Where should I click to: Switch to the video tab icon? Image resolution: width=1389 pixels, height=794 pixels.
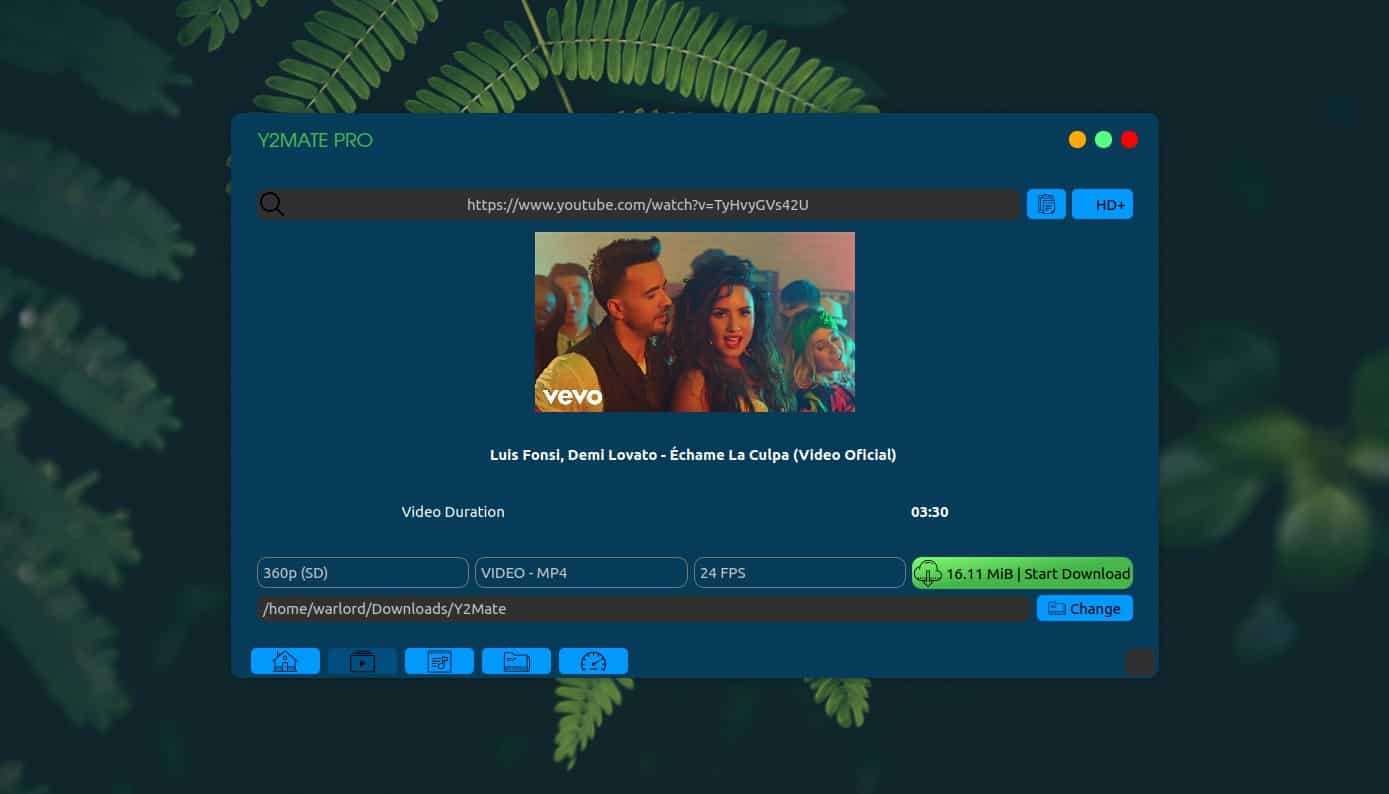click(x=362, y=661)
